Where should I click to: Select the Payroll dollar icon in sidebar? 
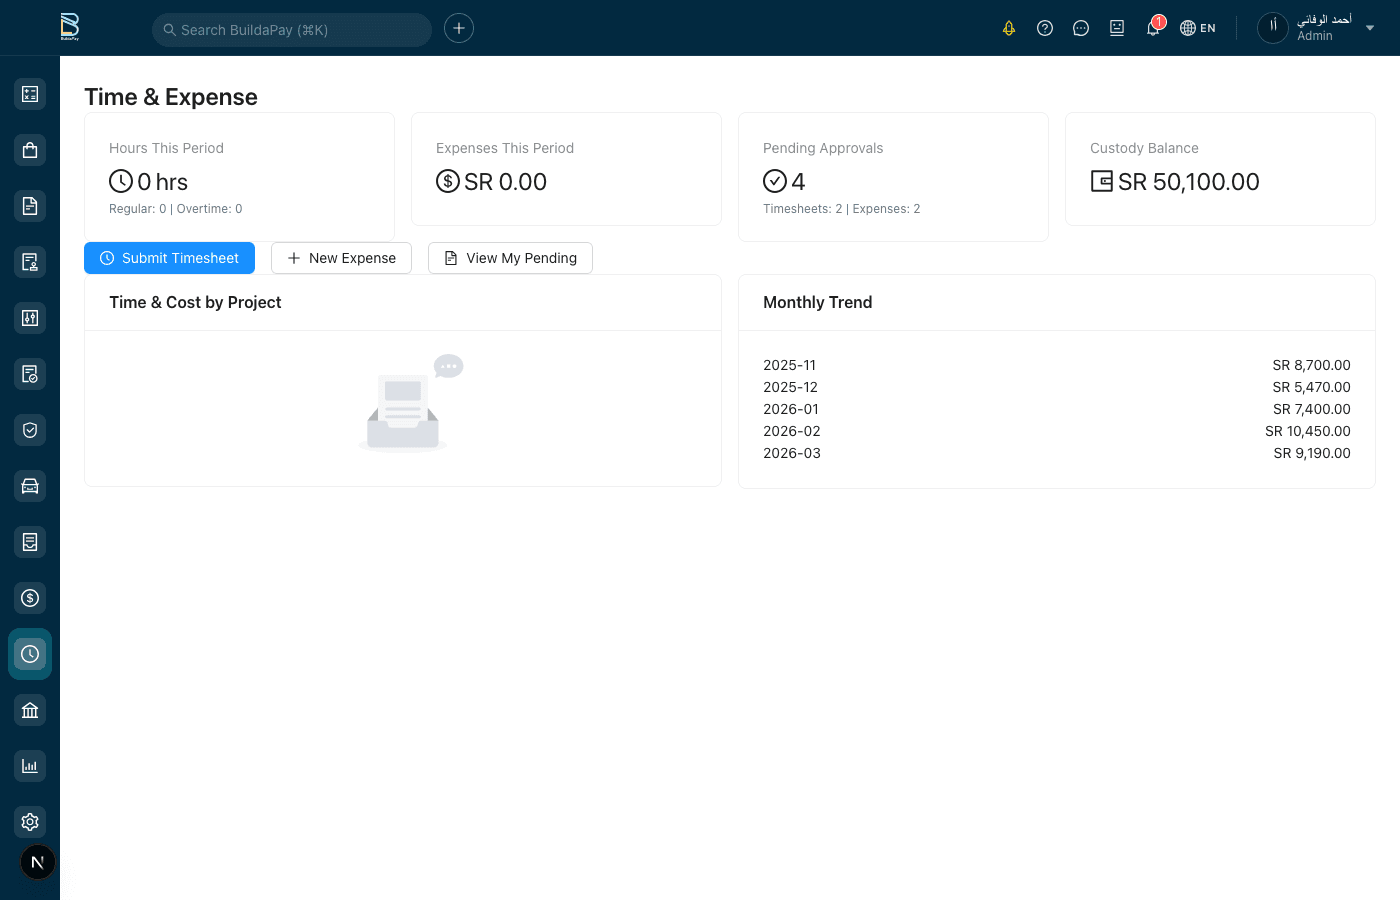[29, 597]
